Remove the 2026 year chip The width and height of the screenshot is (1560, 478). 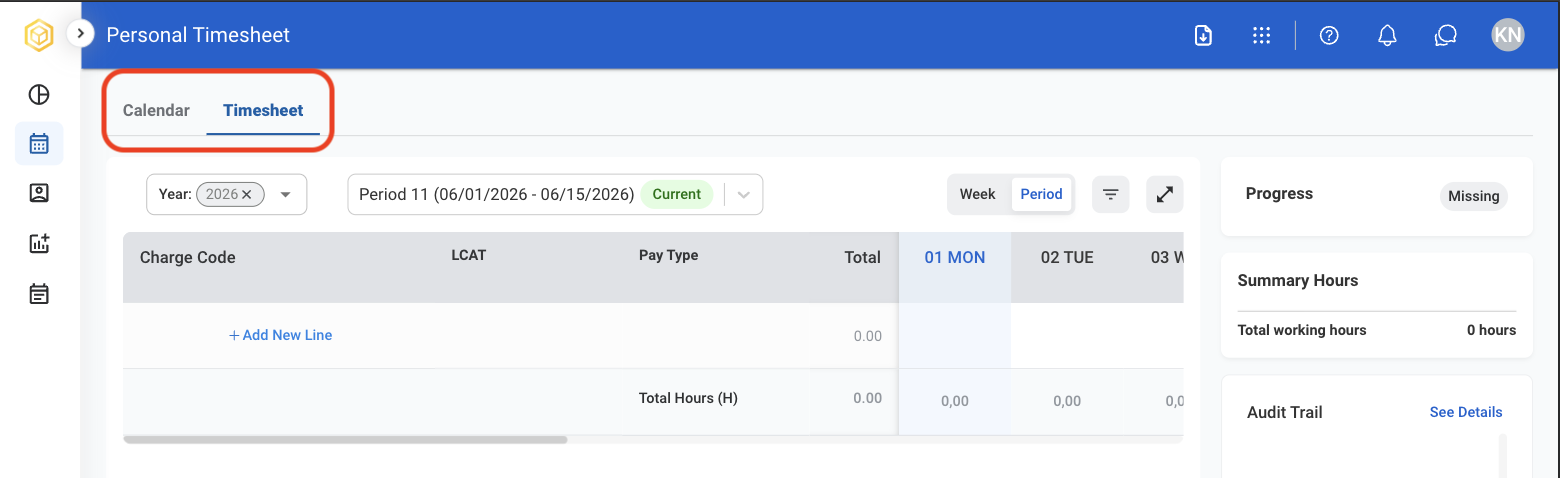[246, 194]
